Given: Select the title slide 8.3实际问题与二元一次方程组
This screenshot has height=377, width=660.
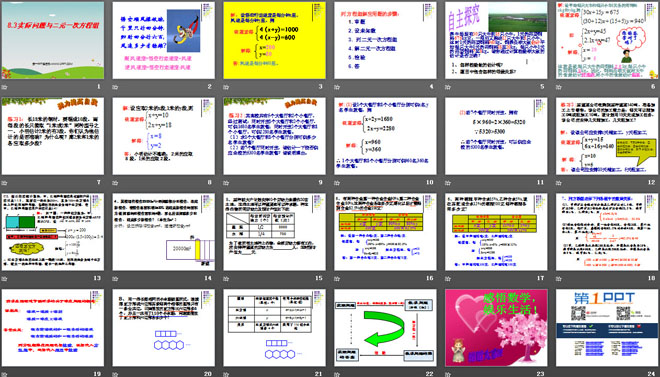Looking at the screenshot, I should 53,40.
